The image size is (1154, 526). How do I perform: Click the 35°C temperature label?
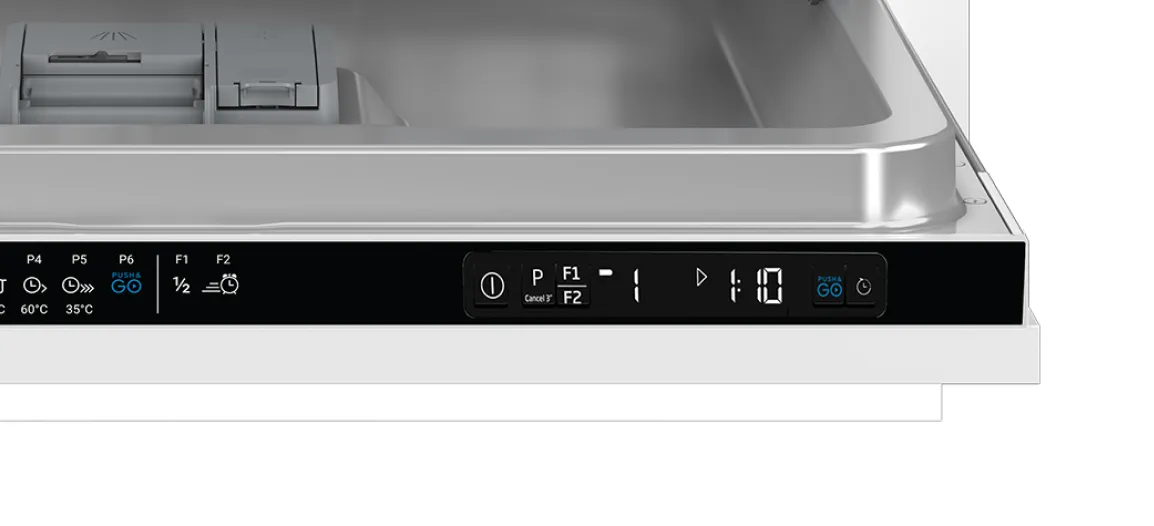79,310
